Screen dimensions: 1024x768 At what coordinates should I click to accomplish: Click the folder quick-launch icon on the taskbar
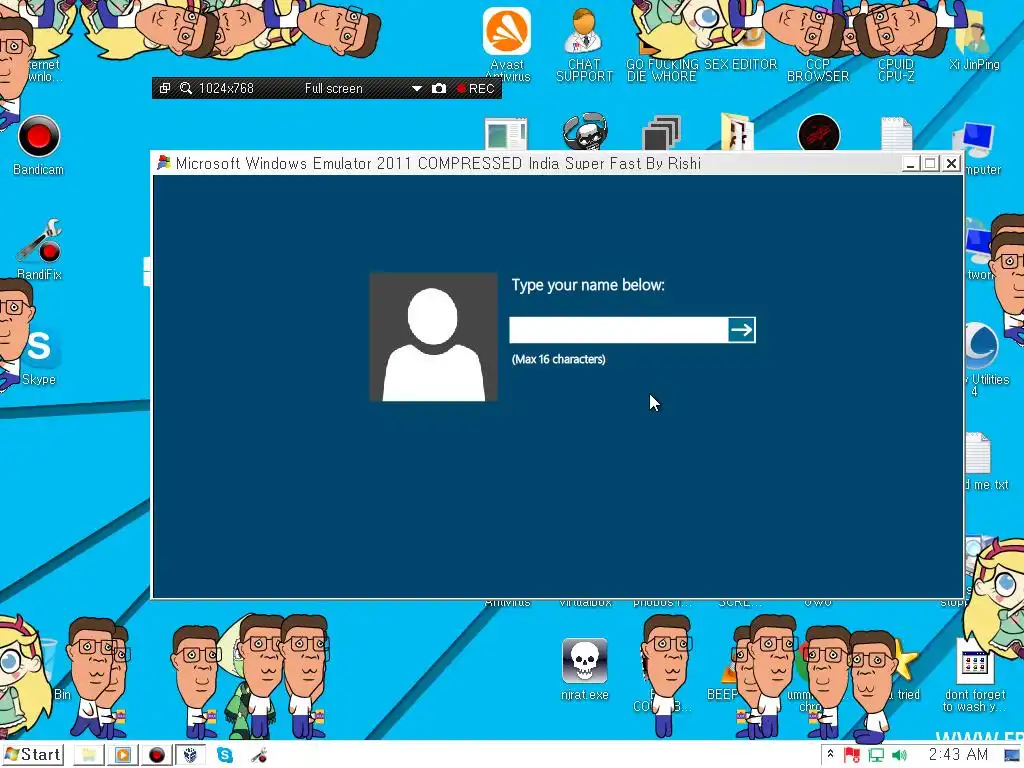tap(89, 756)
